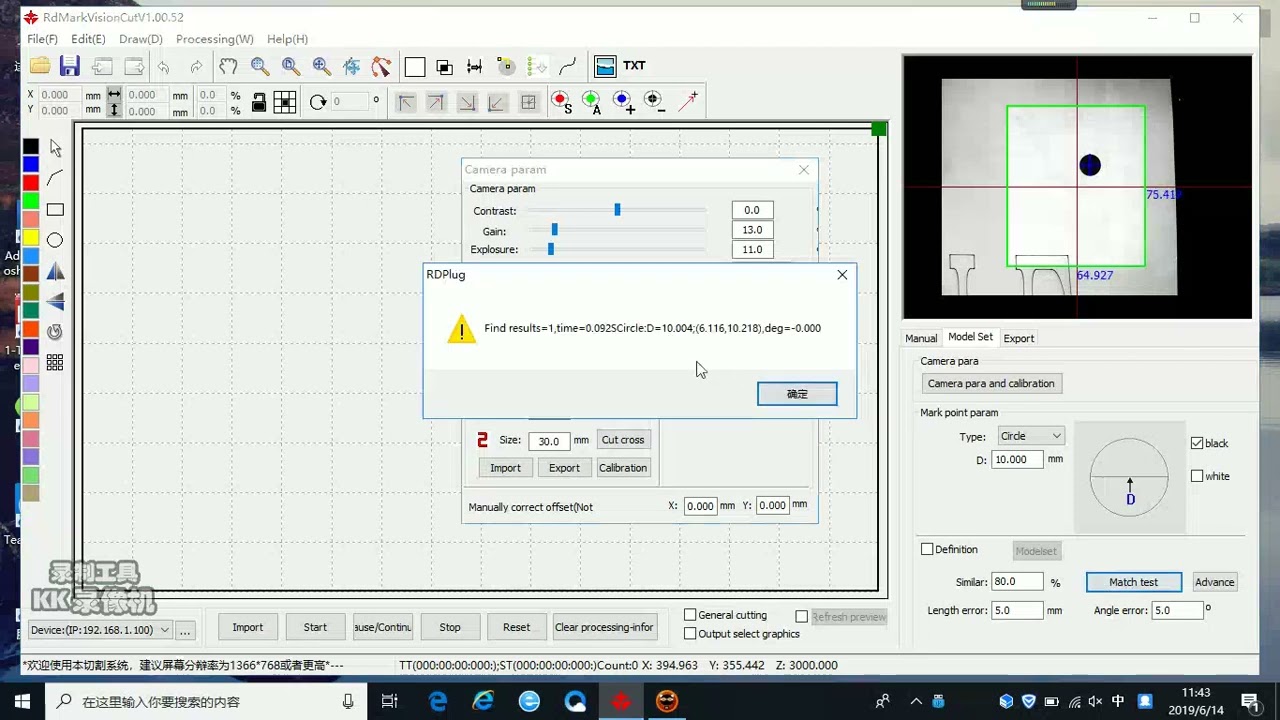This screenshot has width=1280, height=720.
Task: Select the pan hand tool
Action: pyautogui.click(x=228, y=66)
